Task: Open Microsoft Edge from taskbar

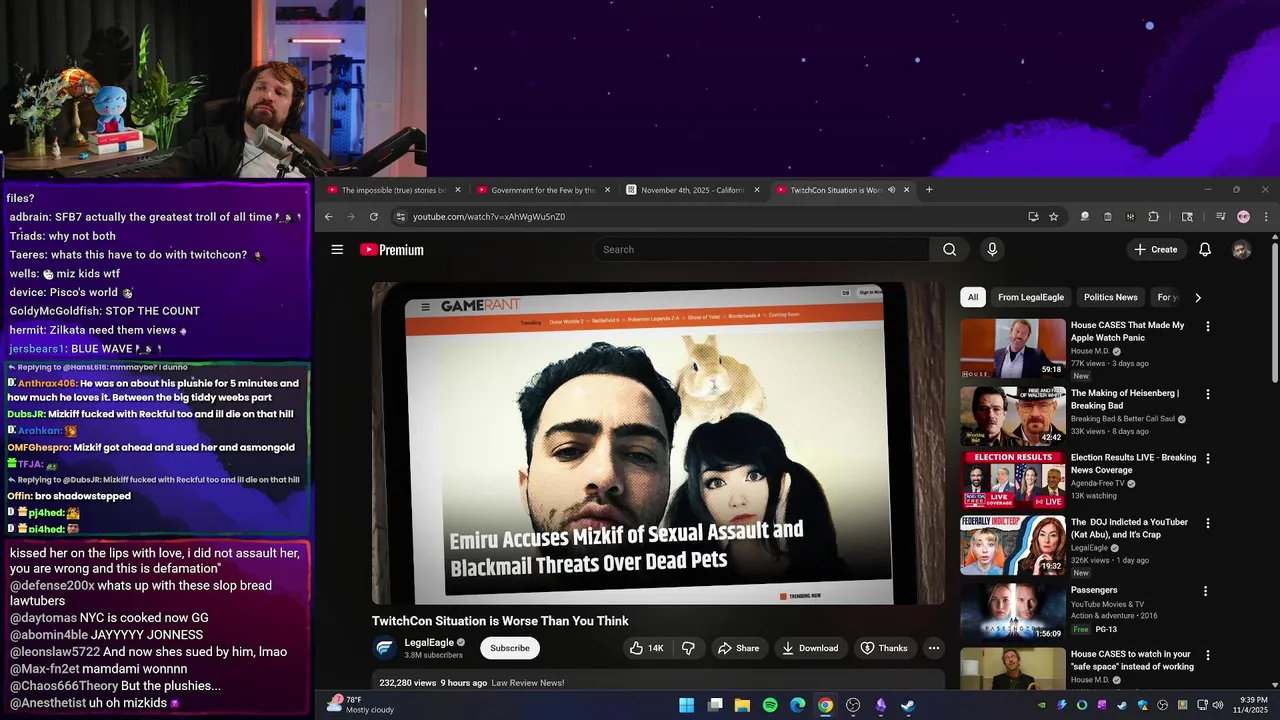Action: [797, 705]
